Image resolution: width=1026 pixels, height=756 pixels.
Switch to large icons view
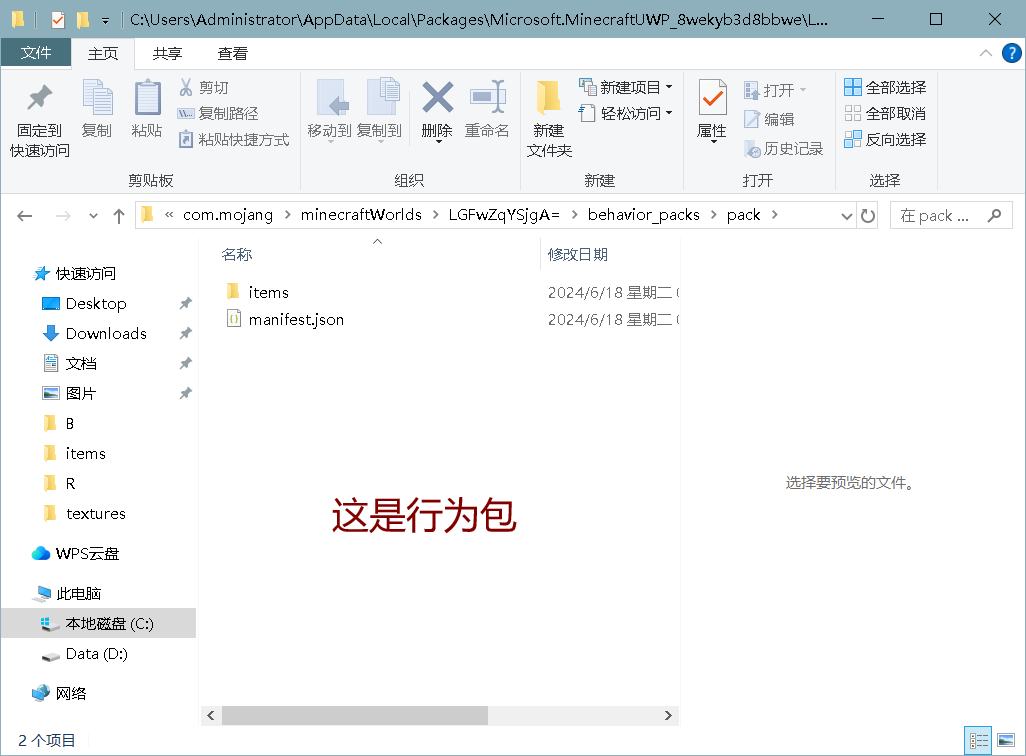[1006, 741]
